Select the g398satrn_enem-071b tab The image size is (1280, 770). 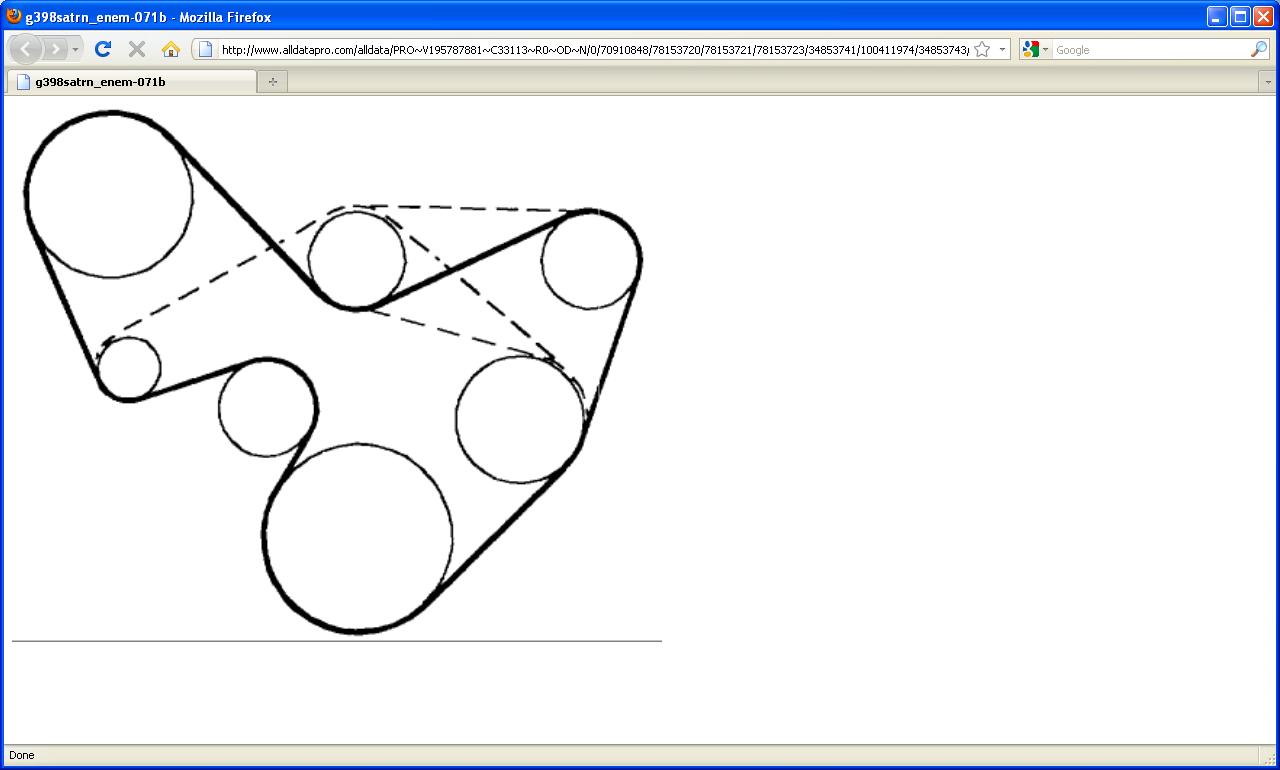point(131,82)
